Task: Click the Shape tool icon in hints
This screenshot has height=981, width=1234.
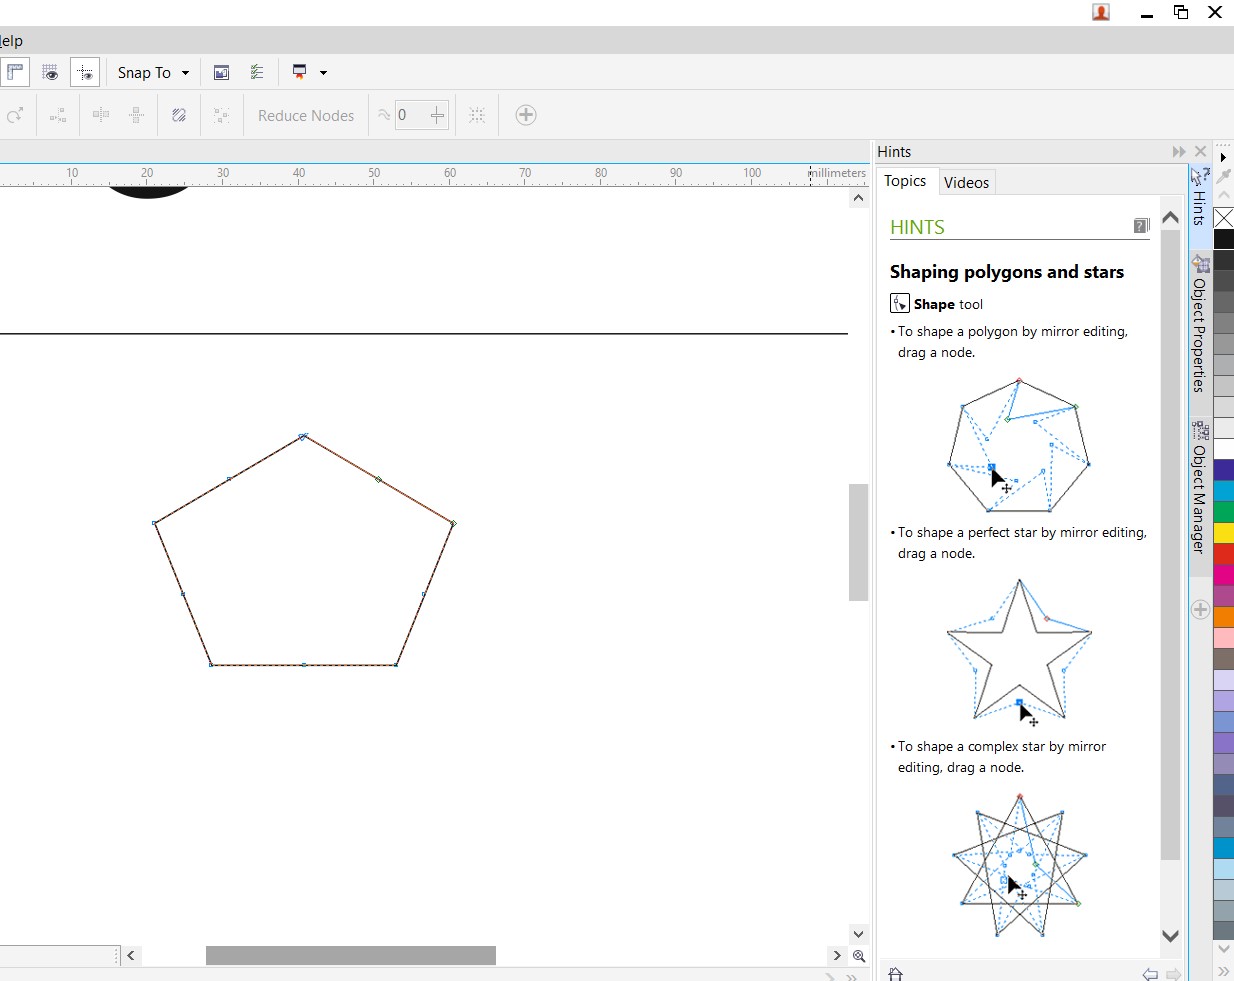Action: (x=900, y=303)
